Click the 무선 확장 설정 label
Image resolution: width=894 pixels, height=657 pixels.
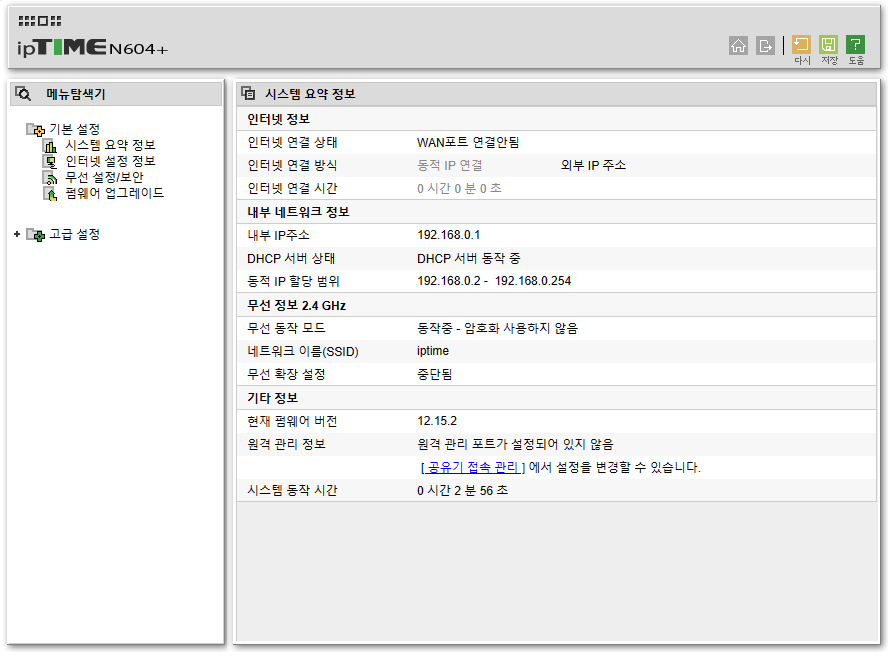(286, 375)
